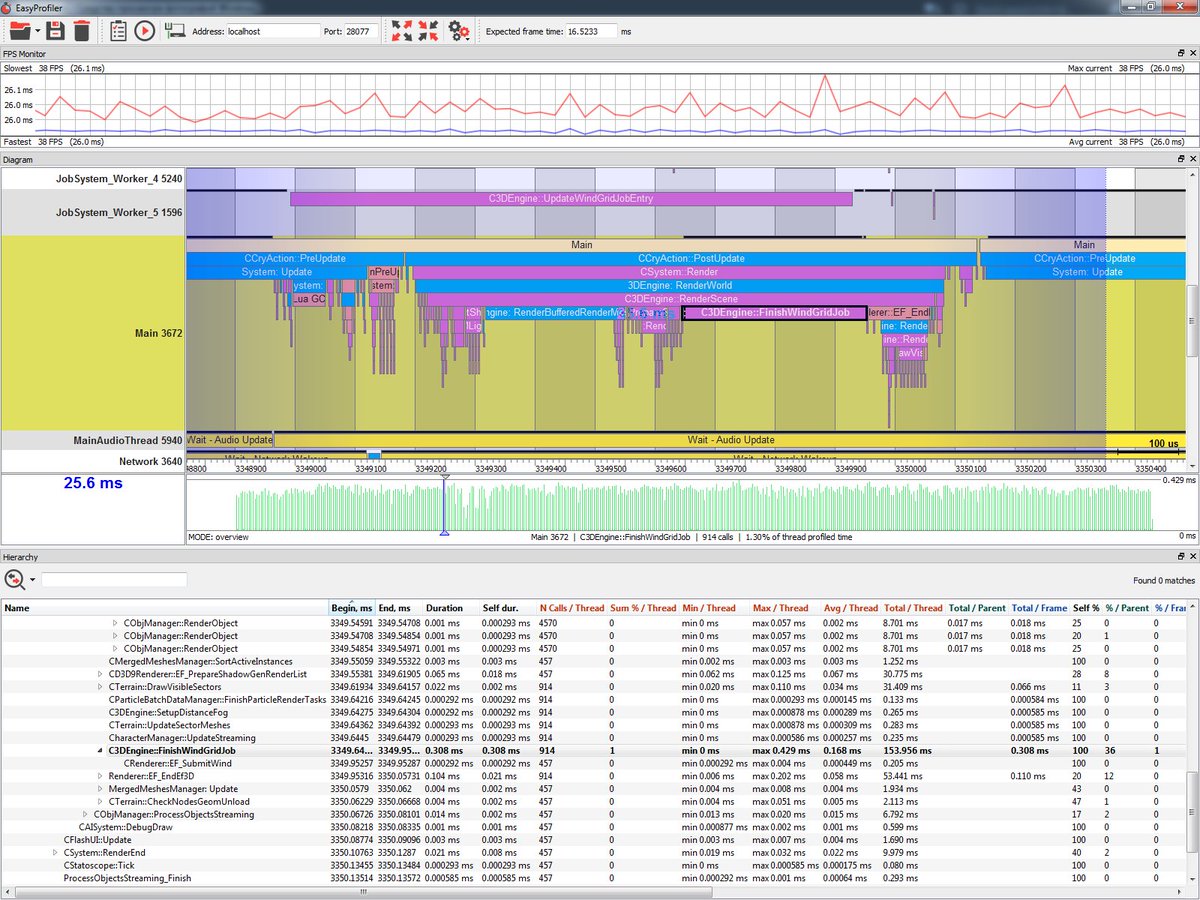Expand CTerrain::CheckNodesGeomUnload row
Viewport: 1200px width, 900px height.
coord(100,801)
